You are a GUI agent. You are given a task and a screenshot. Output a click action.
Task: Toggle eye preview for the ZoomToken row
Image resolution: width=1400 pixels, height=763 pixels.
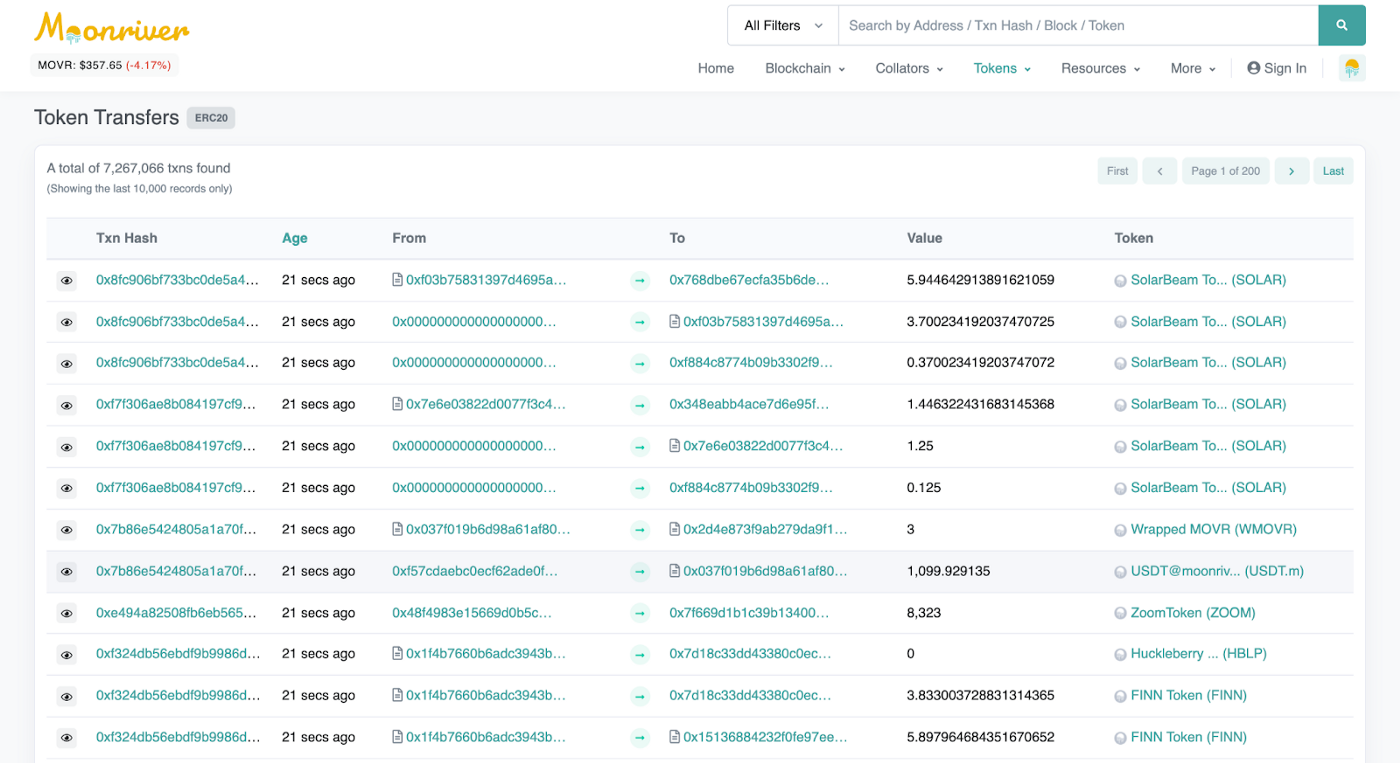[x=67, y=613]
